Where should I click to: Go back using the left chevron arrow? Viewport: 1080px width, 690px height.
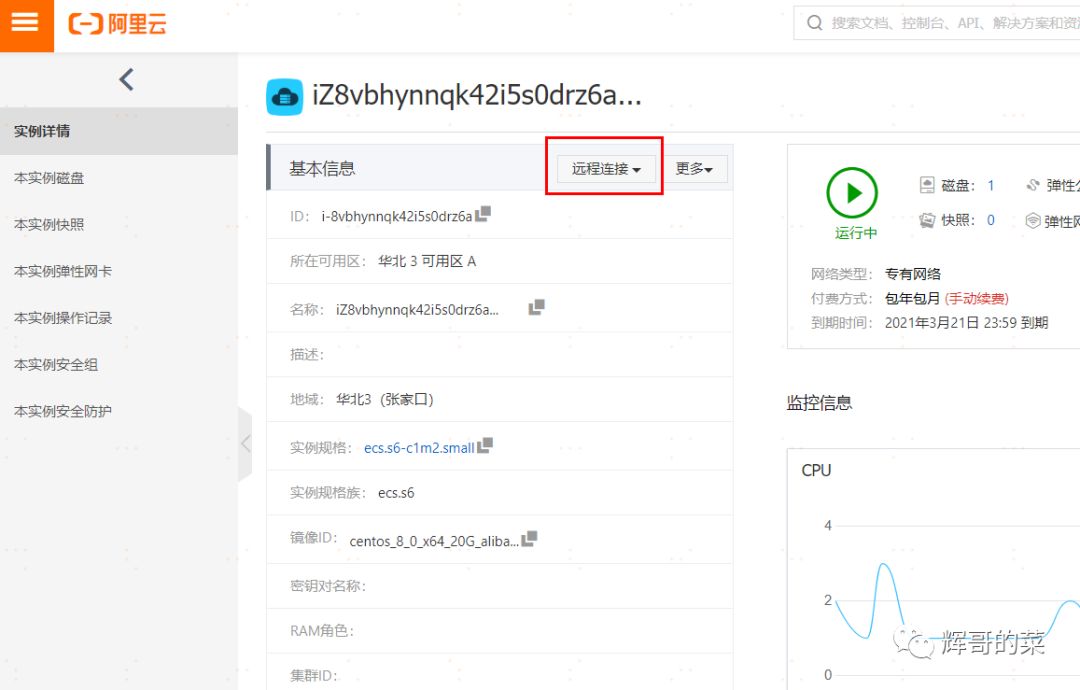(x=126, y=80)
